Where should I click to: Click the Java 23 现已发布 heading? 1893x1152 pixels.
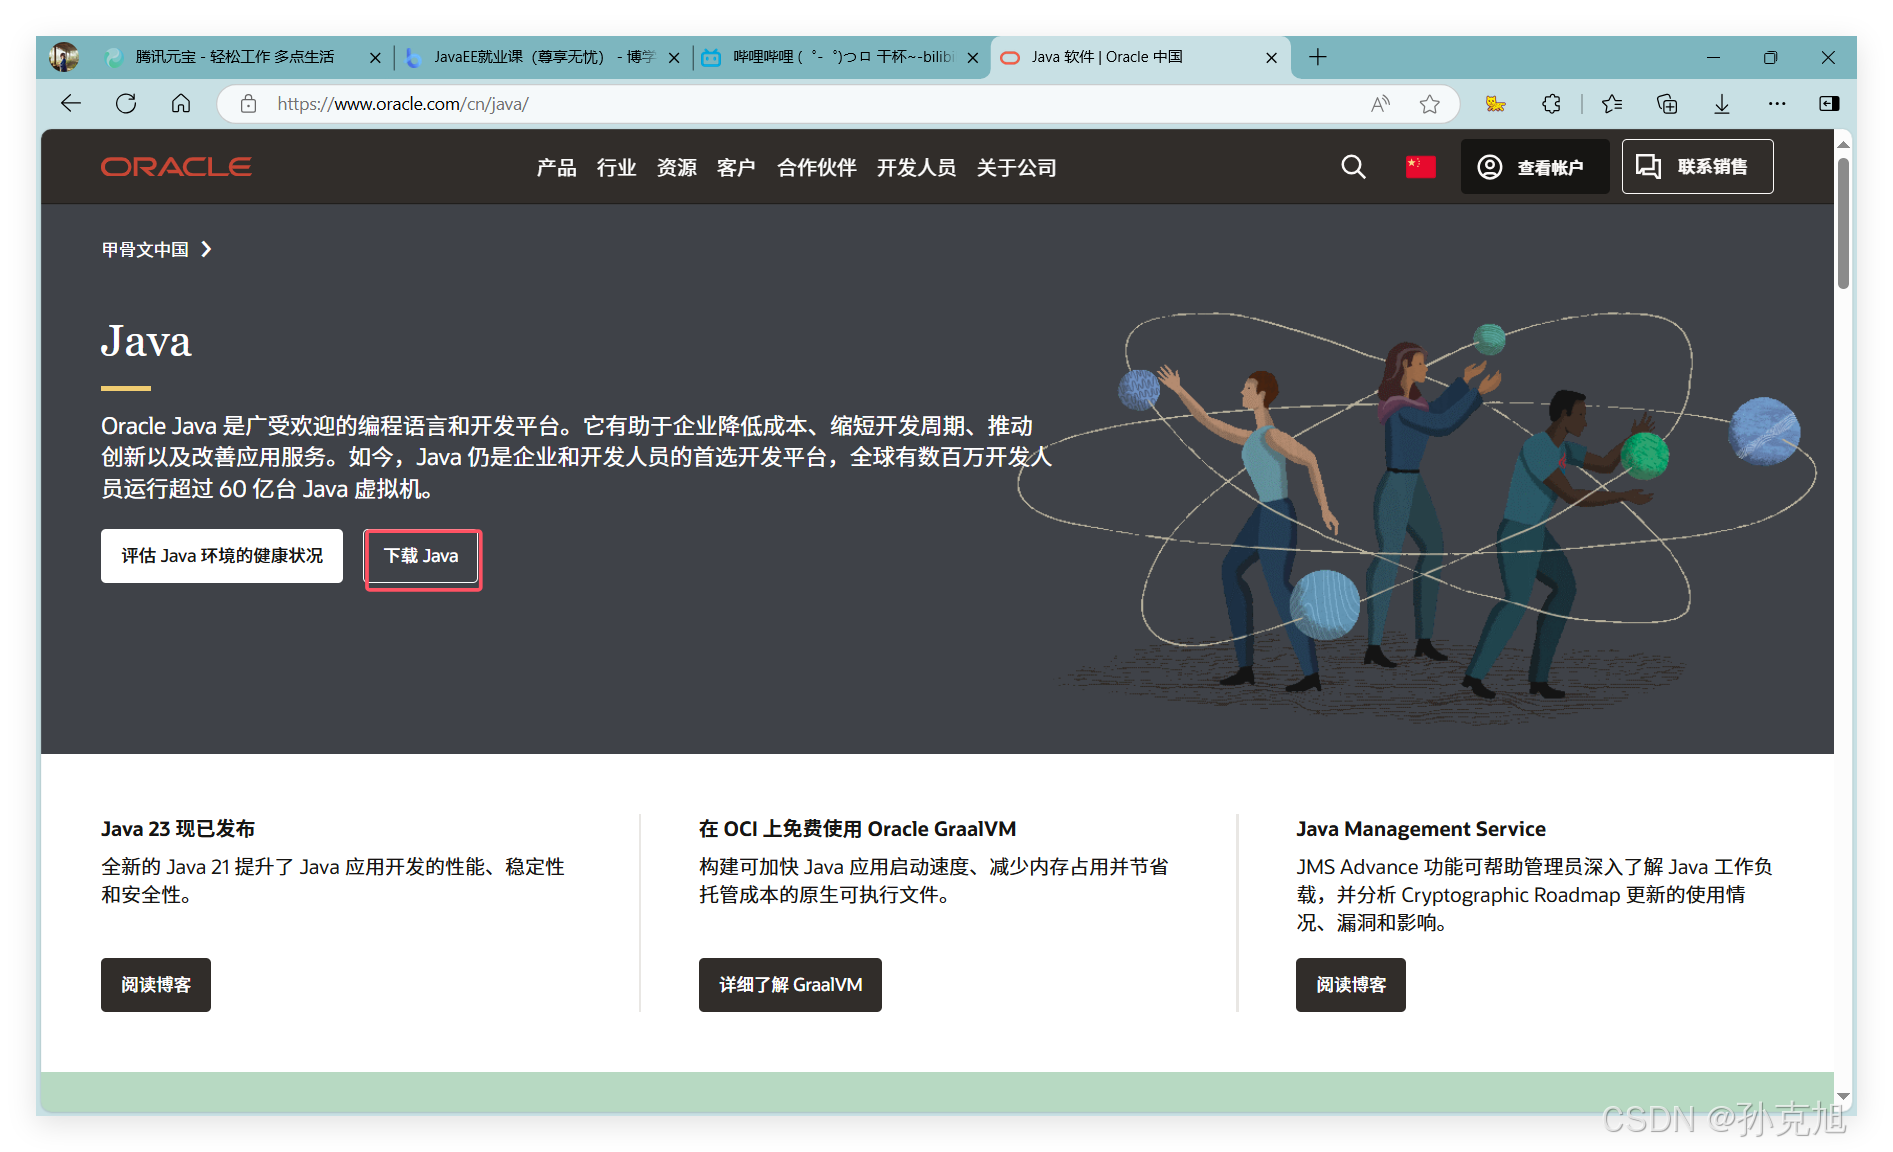178,829
